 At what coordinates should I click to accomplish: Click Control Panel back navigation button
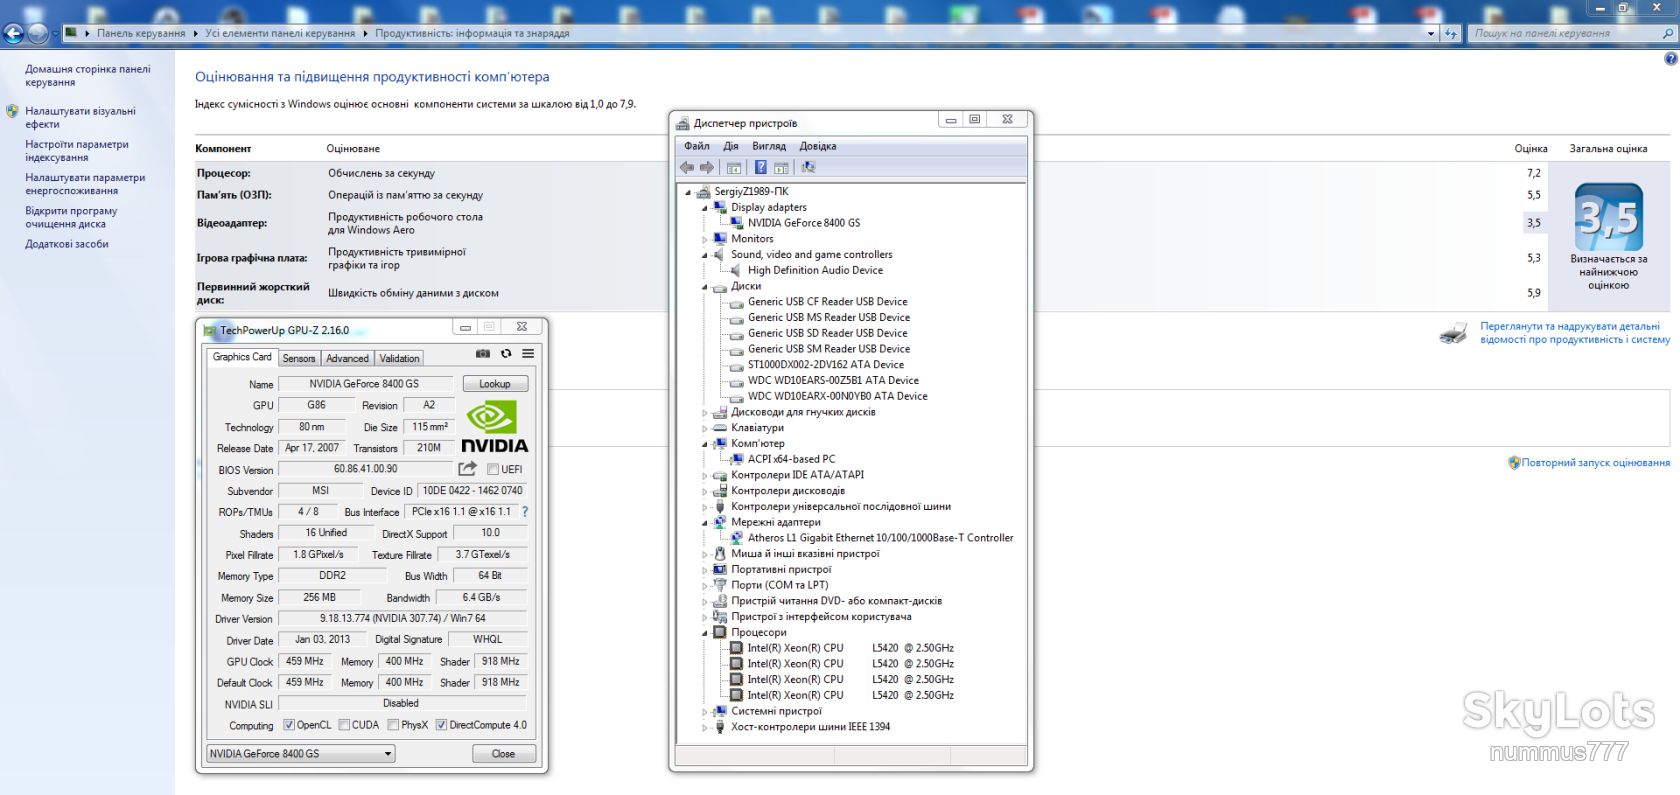(x=13, y=34)
